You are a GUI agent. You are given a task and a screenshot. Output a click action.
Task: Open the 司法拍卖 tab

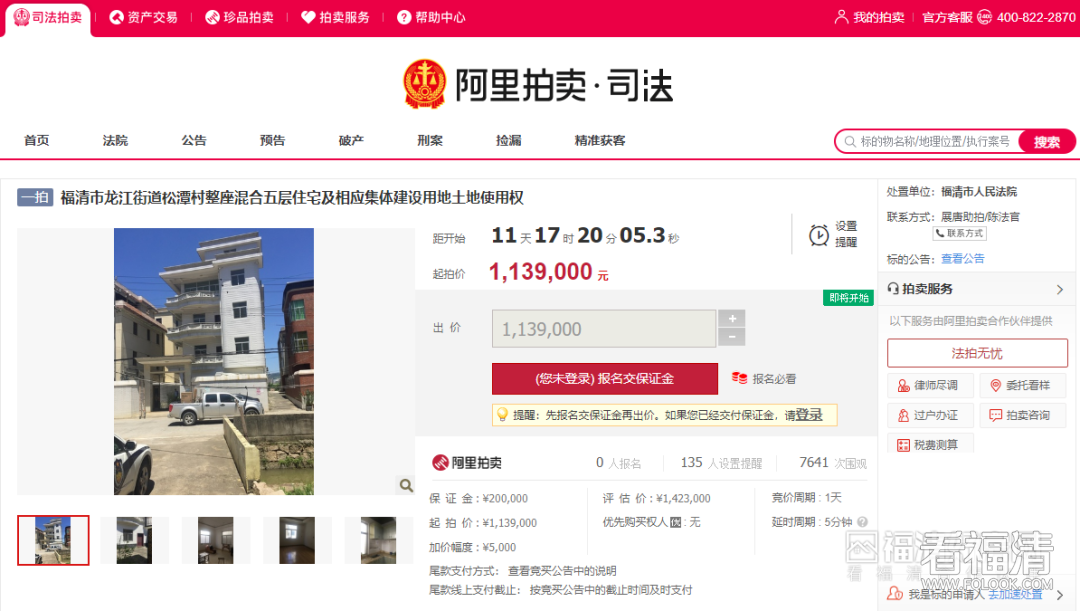click(48, 17)
